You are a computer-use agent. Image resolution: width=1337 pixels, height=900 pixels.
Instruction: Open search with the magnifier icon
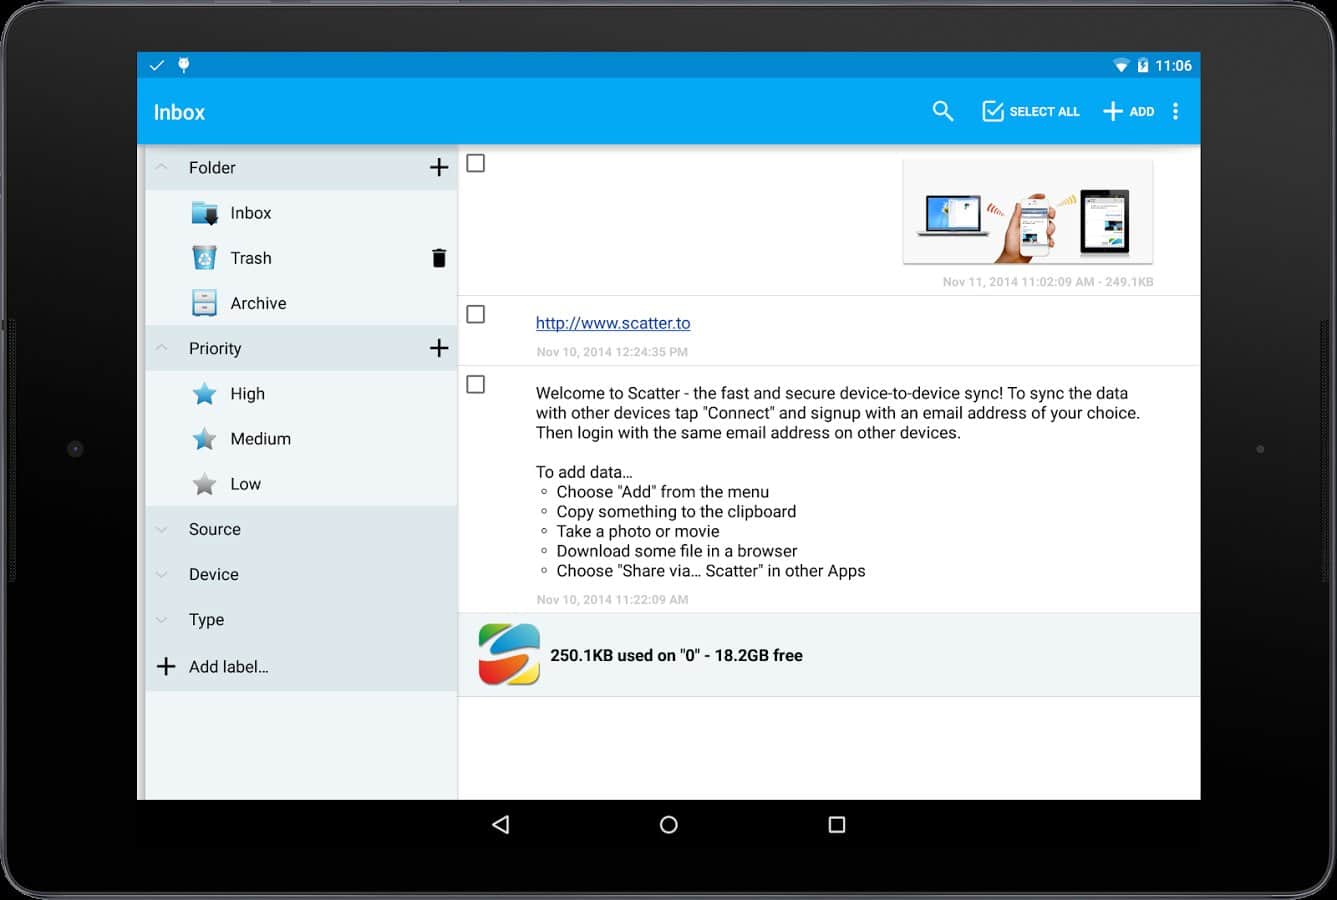coord(942,111)
